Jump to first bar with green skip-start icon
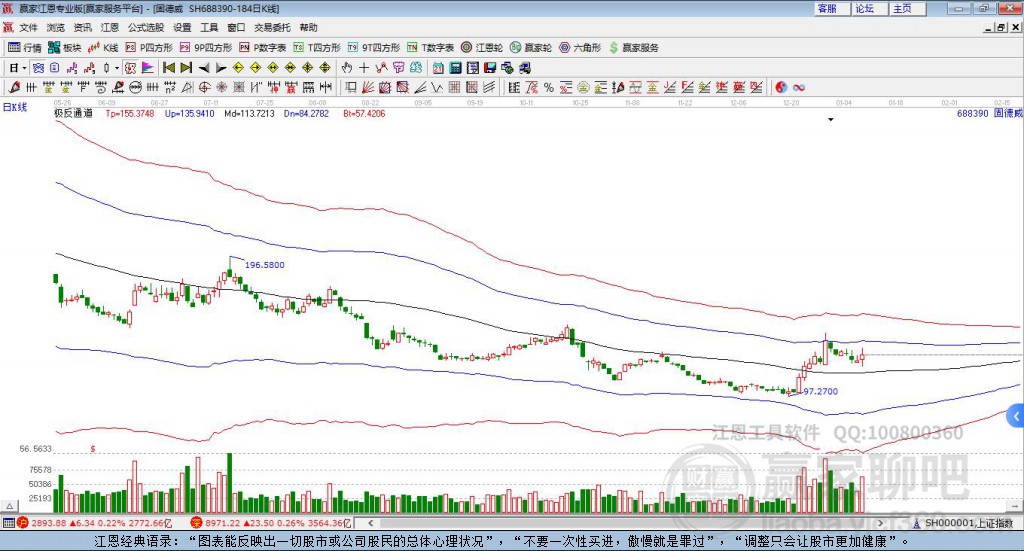The height and width of the screenshot is (551, 1024). 168,68
